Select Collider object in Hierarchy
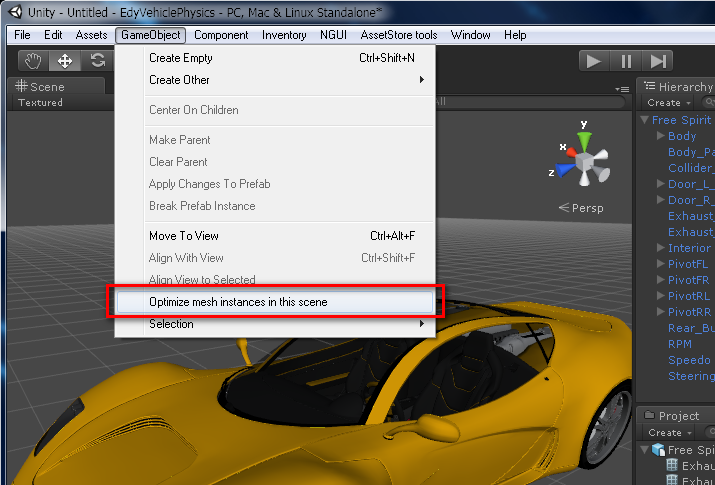The width and height of the screenshot is (715, 485). pyautogui.click(x=691, y=168)
